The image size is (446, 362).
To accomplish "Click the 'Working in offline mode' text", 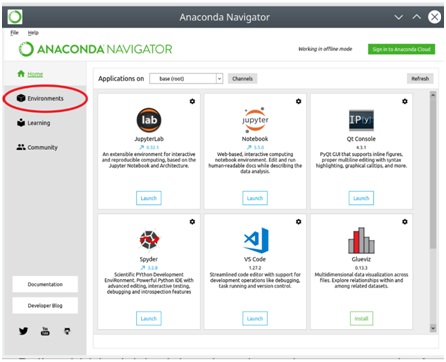I will [x=325, y=49].
